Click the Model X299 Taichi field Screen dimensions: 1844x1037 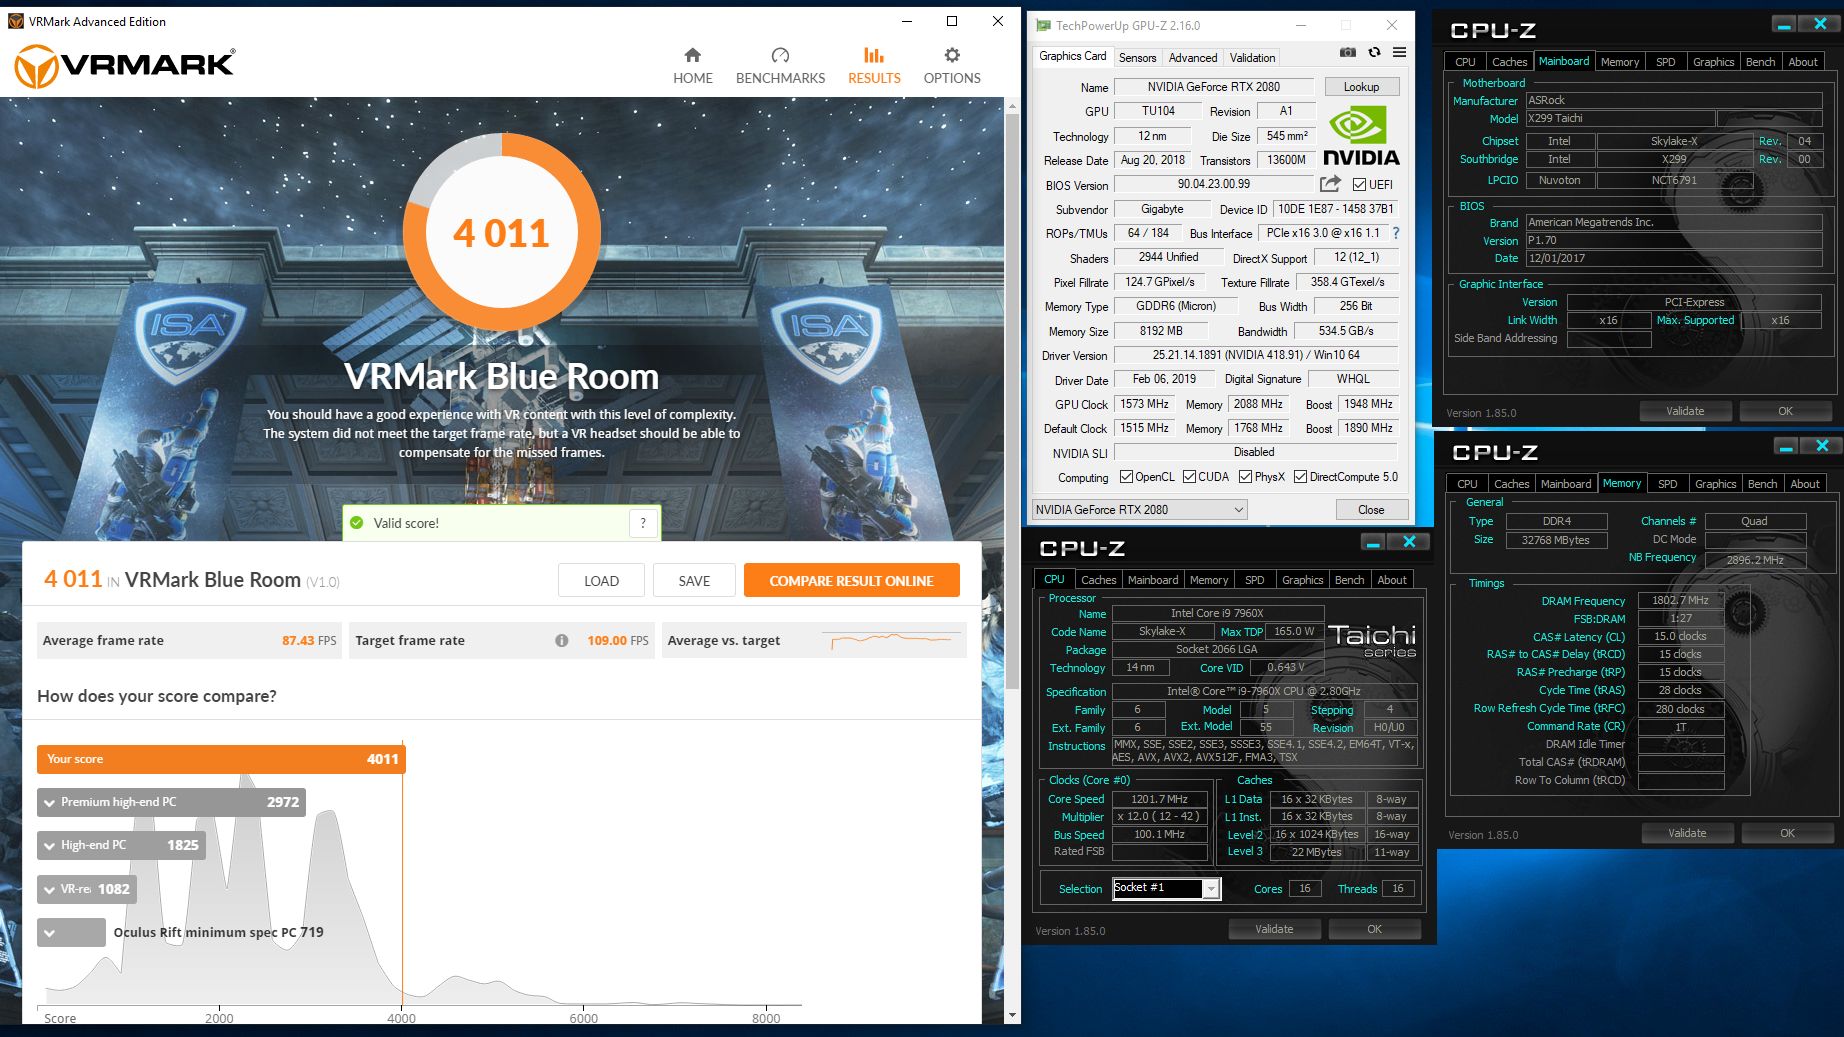click(1620, 118)
